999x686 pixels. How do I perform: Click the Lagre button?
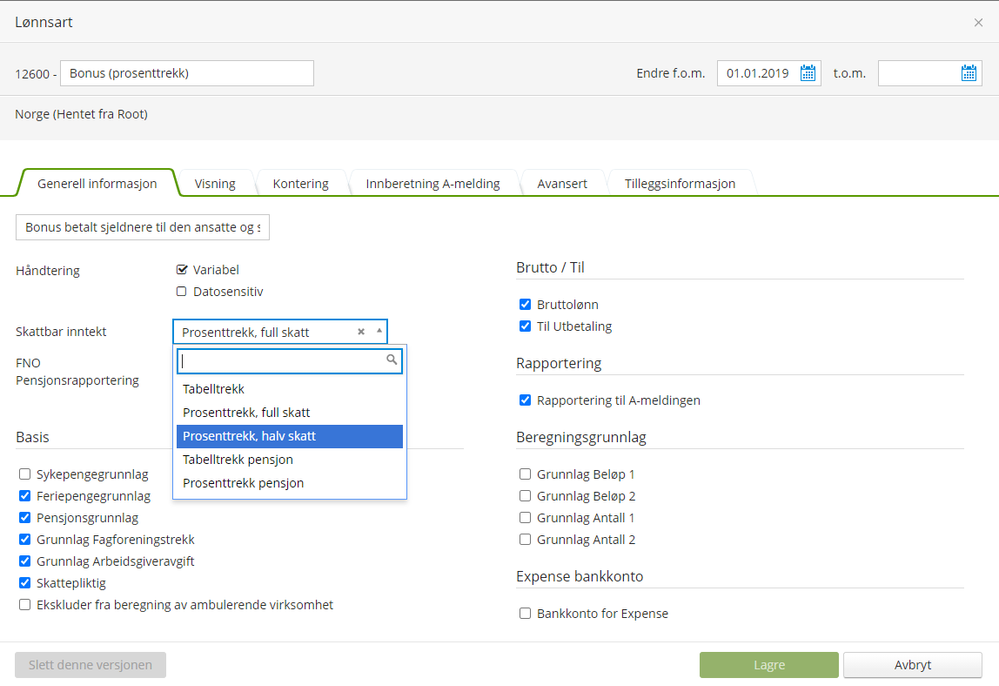point(768,665)
